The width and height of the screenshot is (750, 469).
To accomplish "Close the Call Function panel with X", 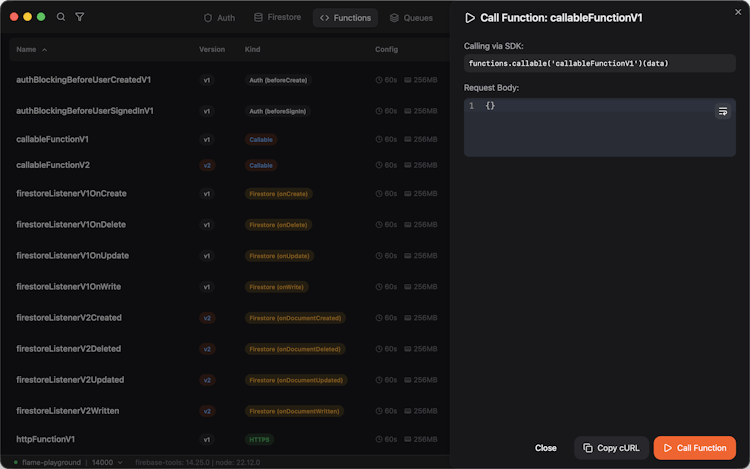I will pyautogui.click(x=737, y=10).
